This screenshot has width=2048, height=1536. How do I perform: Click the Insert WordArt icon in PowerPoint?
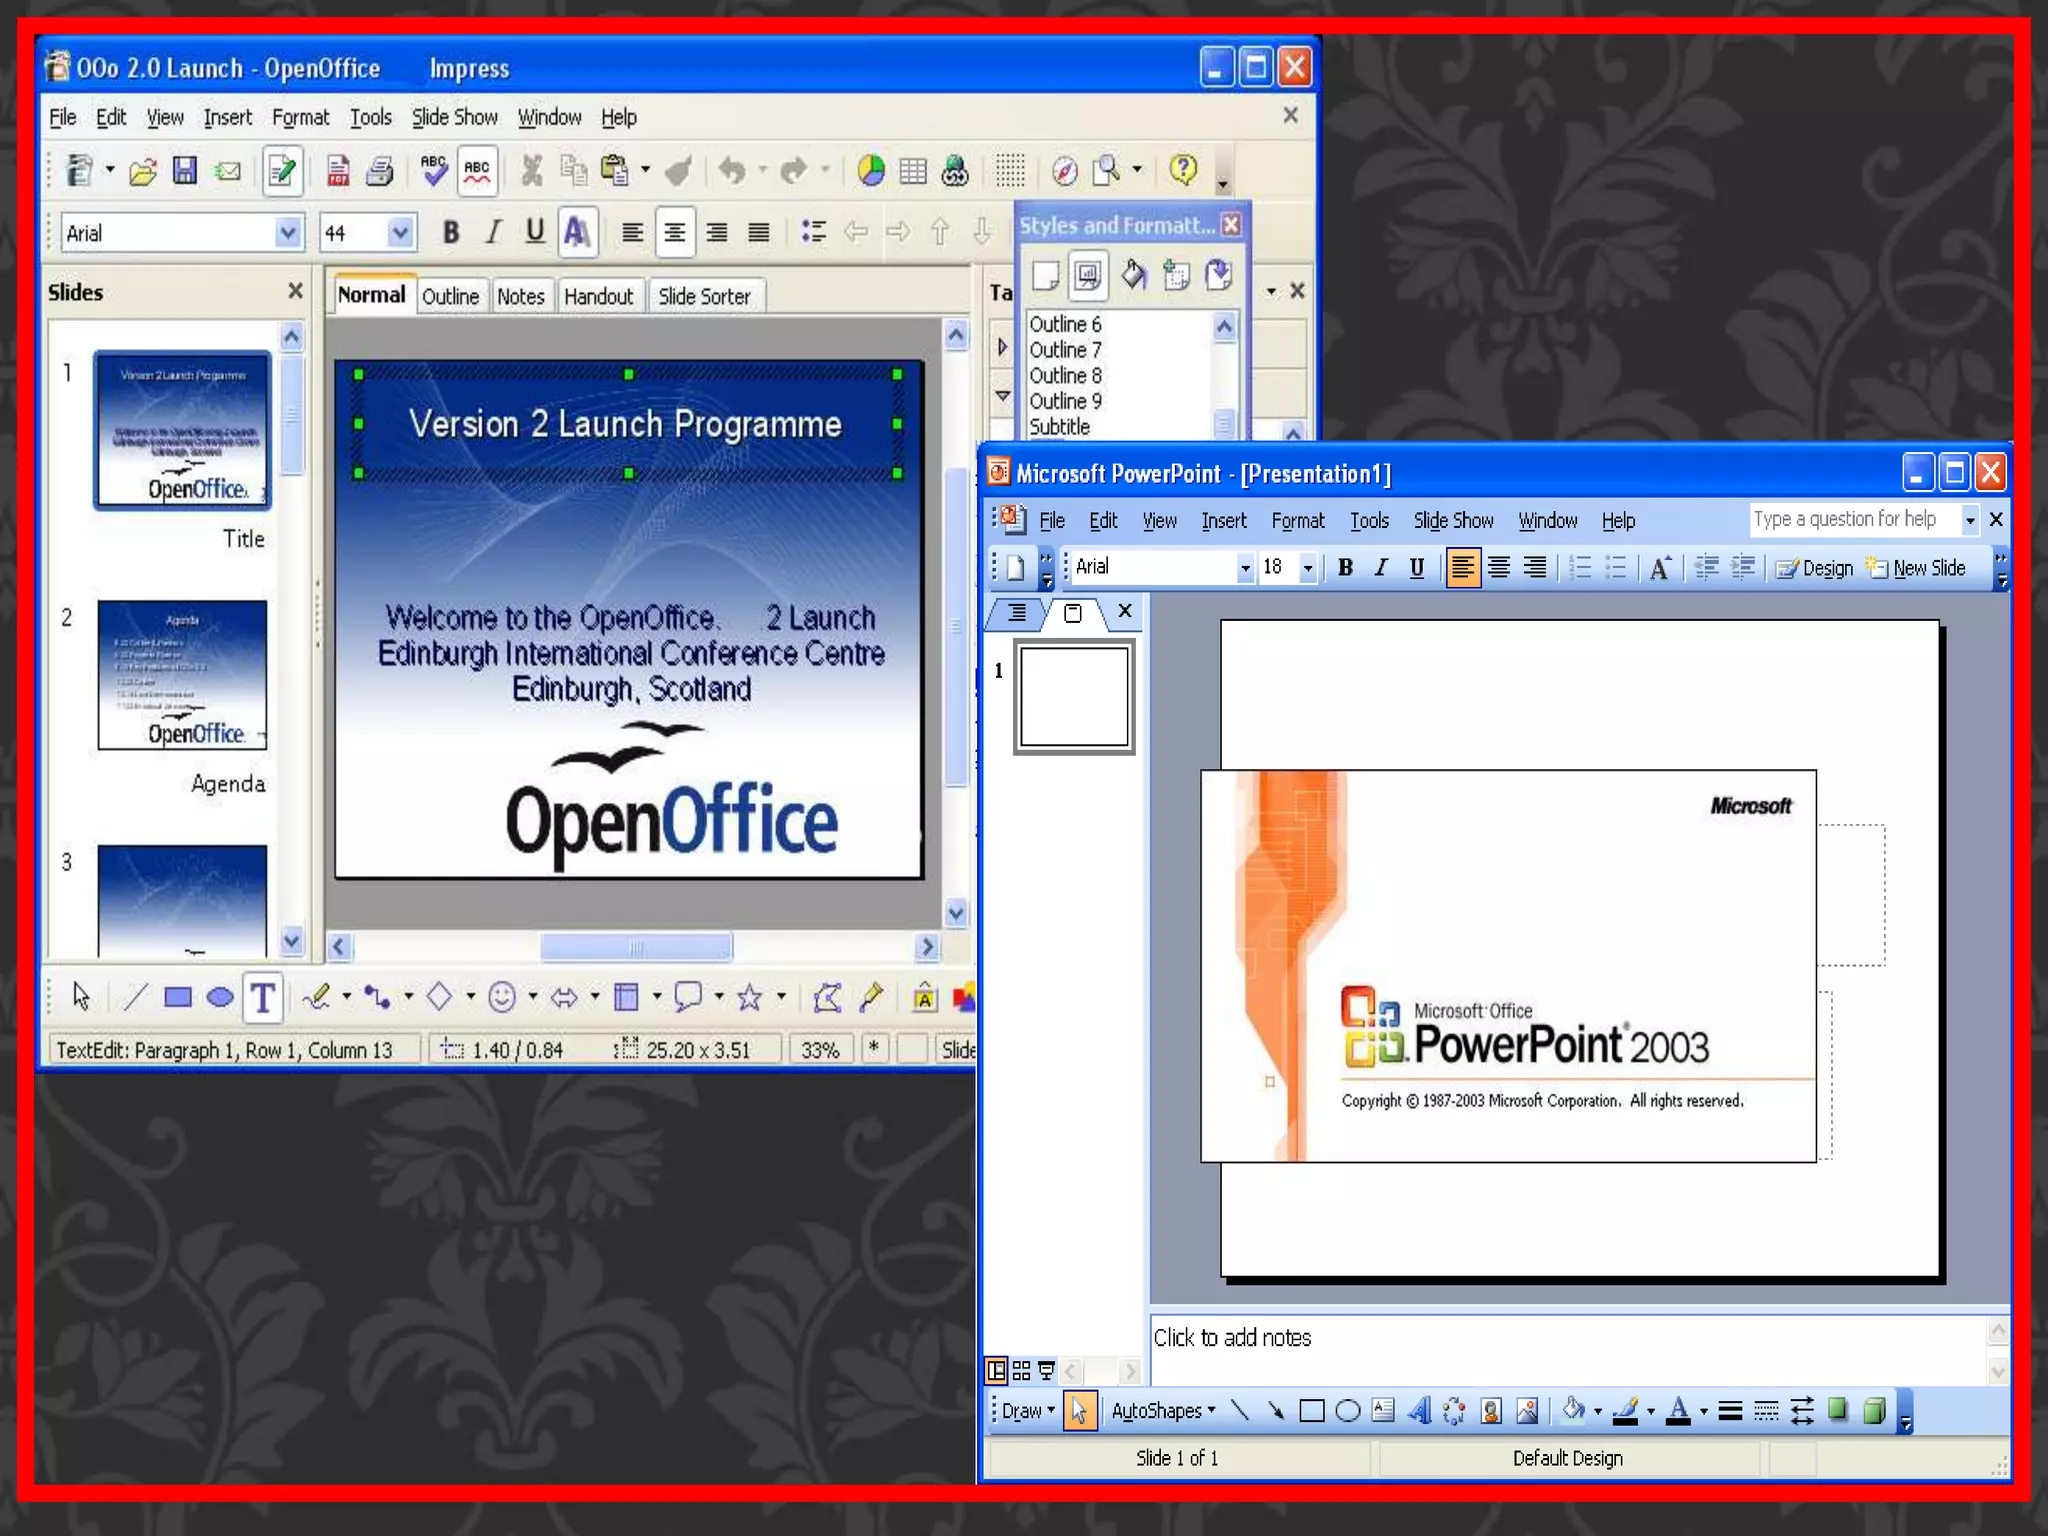point(1419,1411)
